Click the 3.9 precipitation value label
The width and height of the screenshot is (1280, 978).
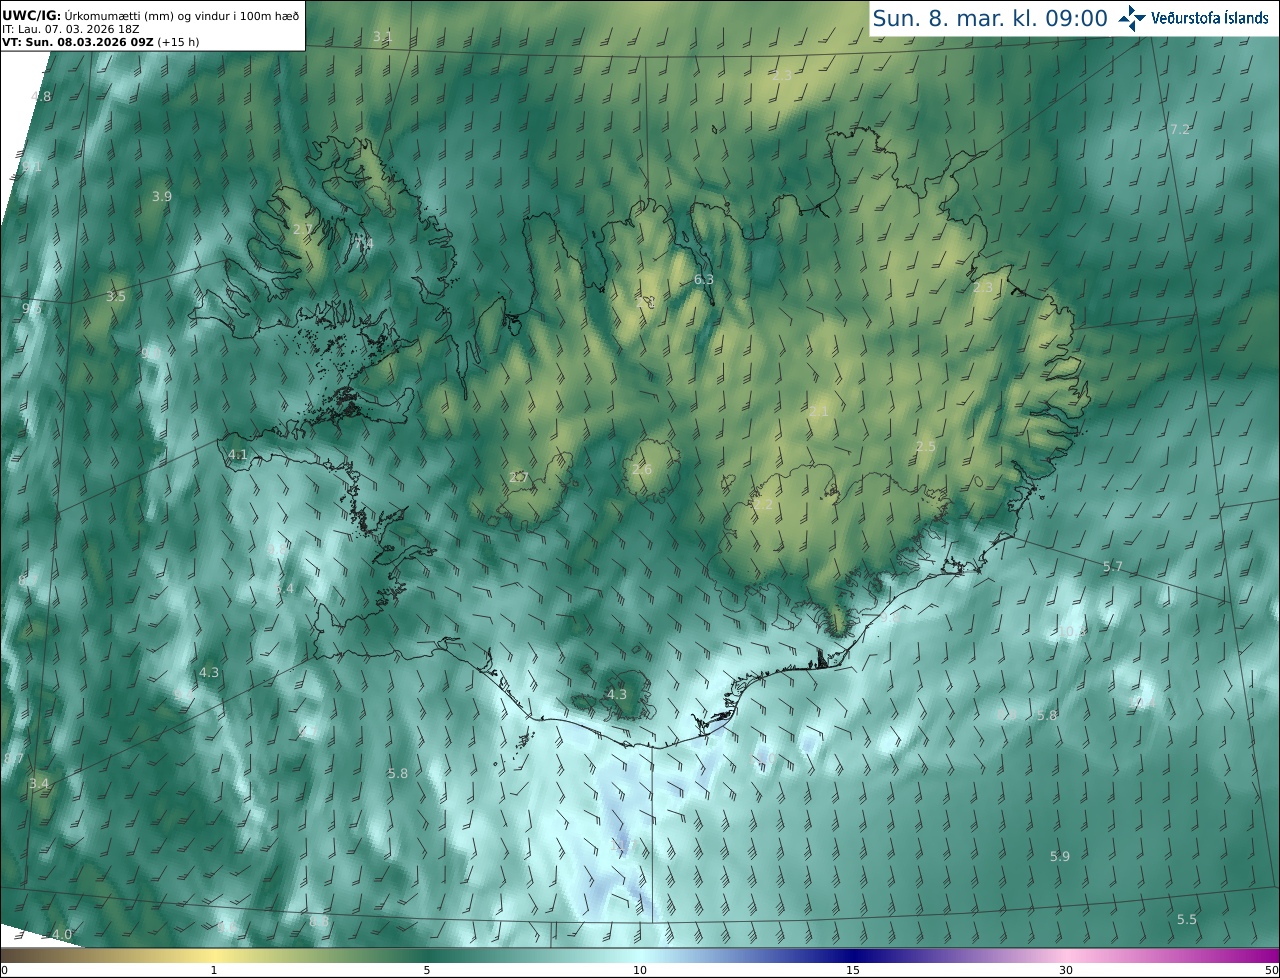(x=162, y=196)
